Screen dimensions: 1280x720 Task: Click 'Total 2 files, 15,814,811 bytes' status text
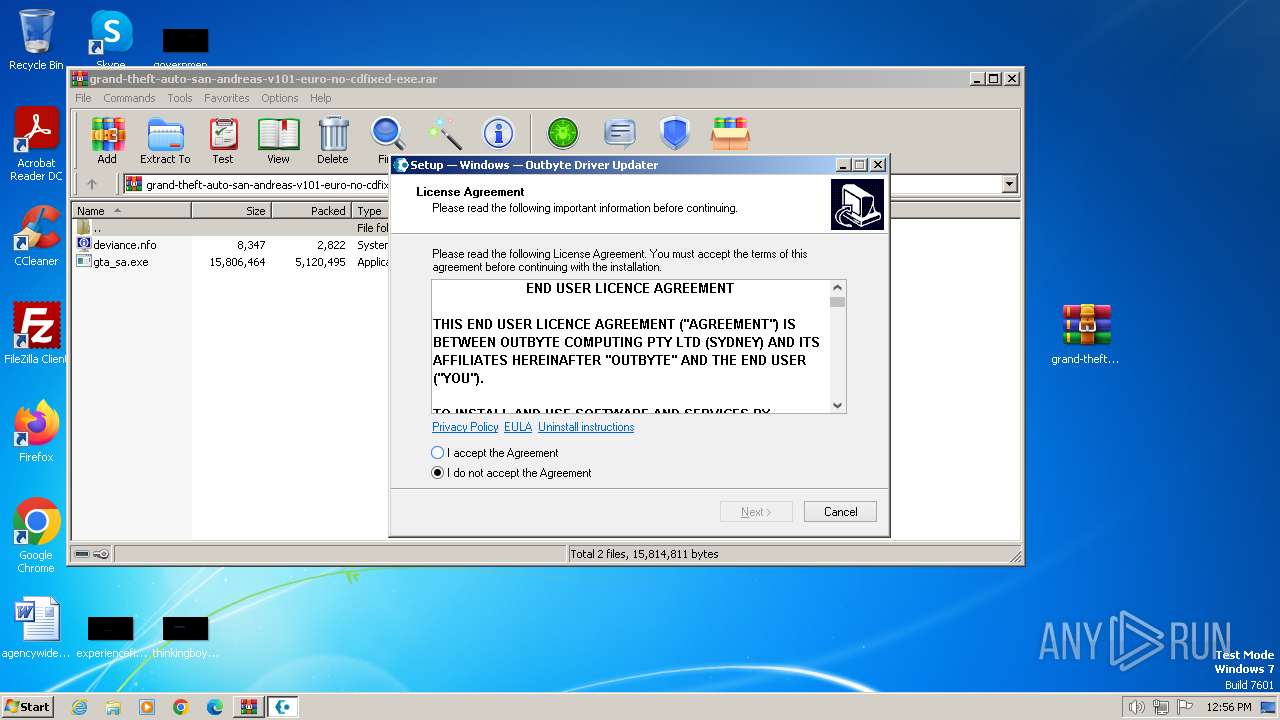pos(644,554)
